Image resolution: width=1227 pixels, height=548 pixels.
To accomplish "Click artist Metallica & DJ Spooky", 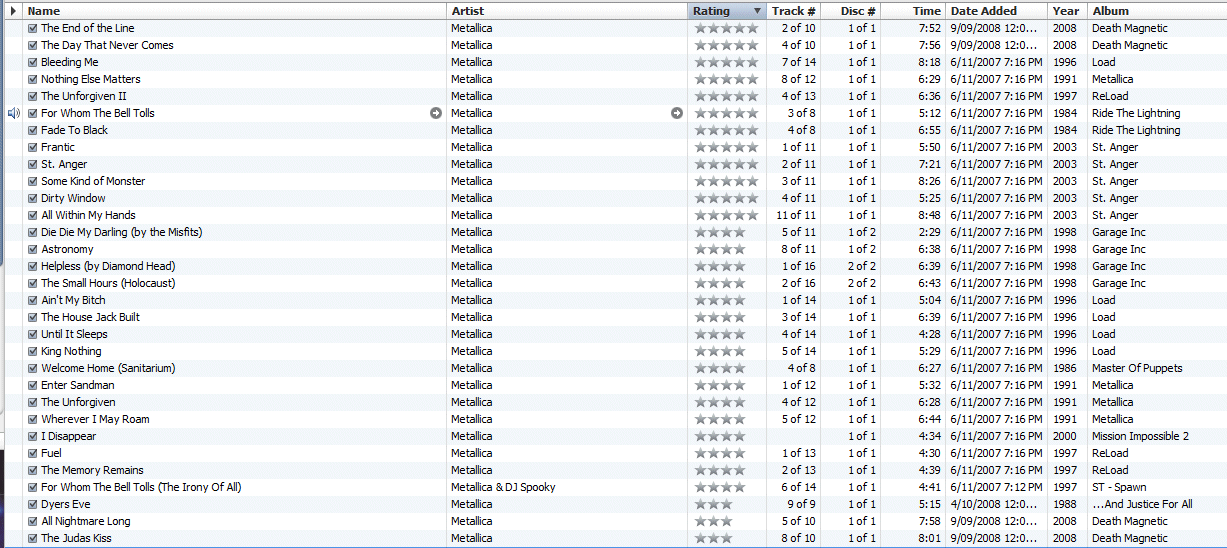I will click(x=503, y=487).
